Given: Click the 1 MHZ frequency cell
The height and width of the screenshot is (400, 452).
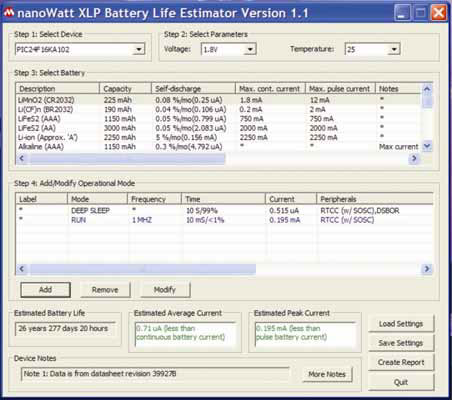Looking at the screenshot, I should [142, 220].
